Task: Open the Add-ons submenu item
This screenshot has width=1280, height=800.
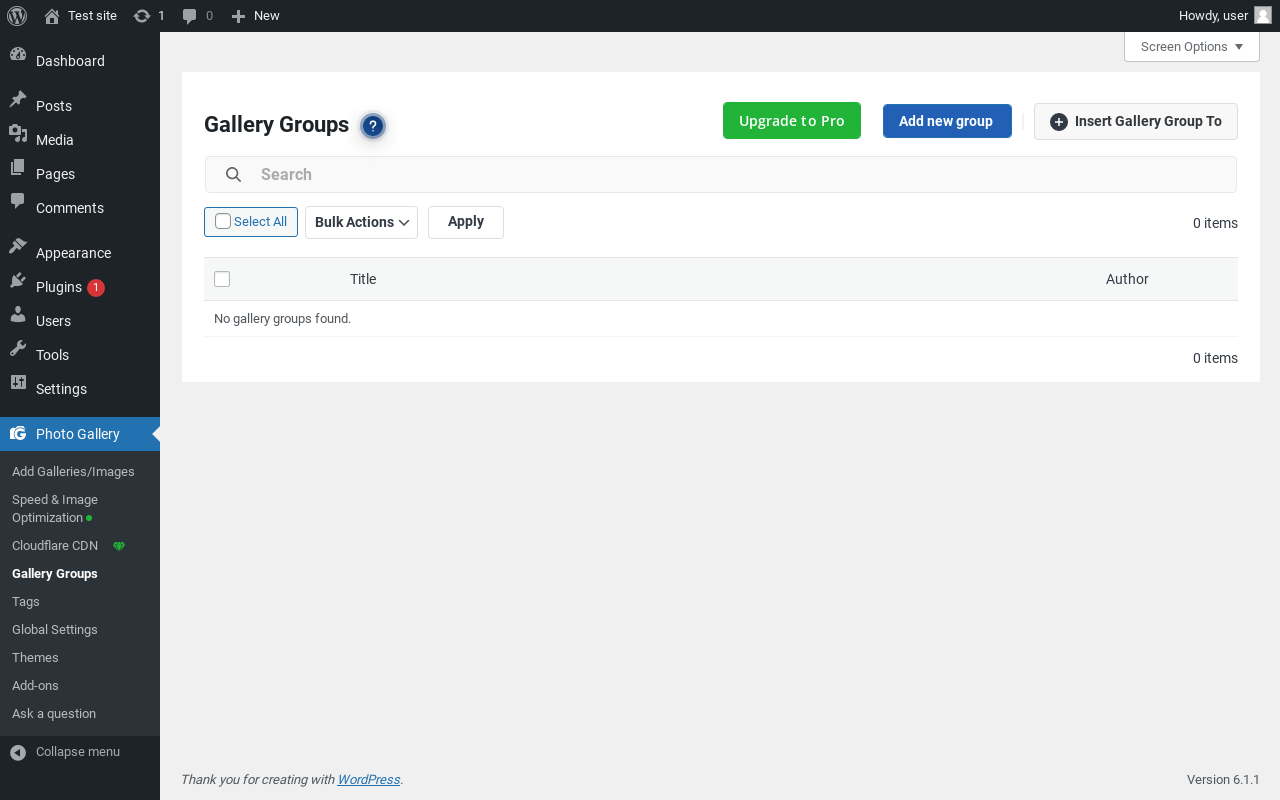Action: [35, 686]
